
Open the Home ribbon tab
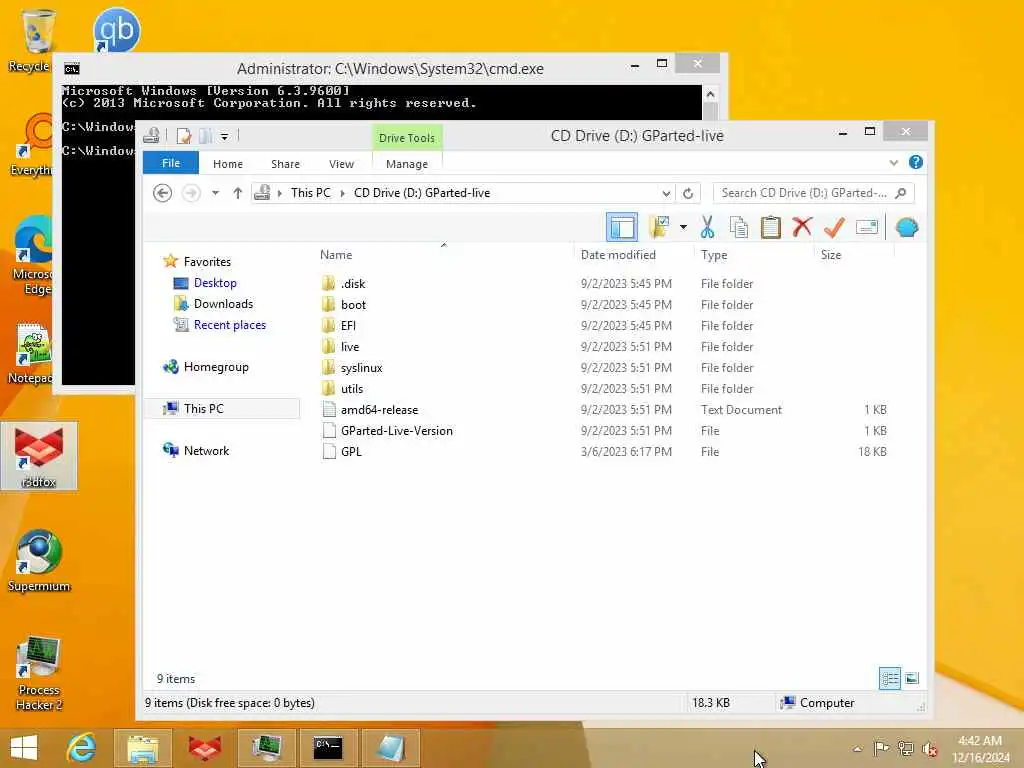(x=228, y=164)
